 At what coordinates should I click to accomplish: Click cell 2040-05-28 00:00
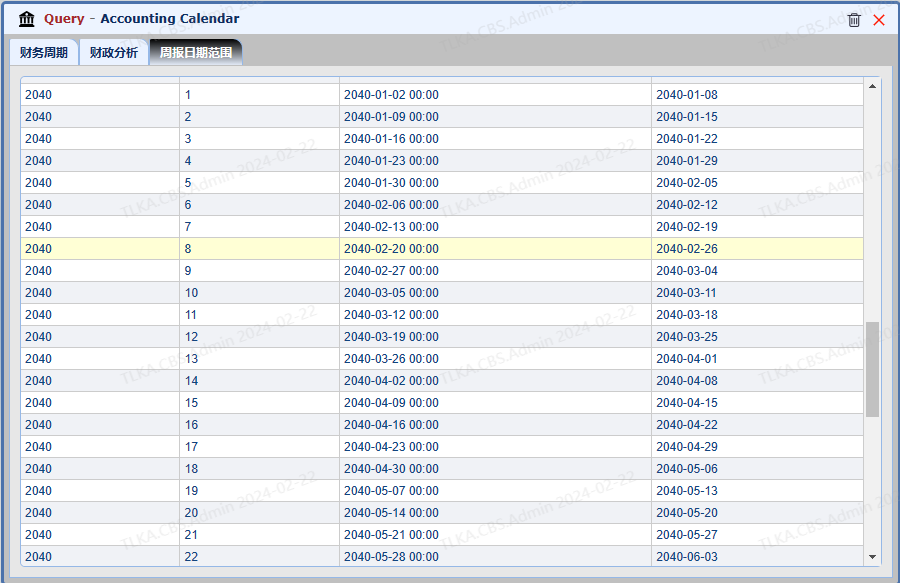tap(495, 557)
